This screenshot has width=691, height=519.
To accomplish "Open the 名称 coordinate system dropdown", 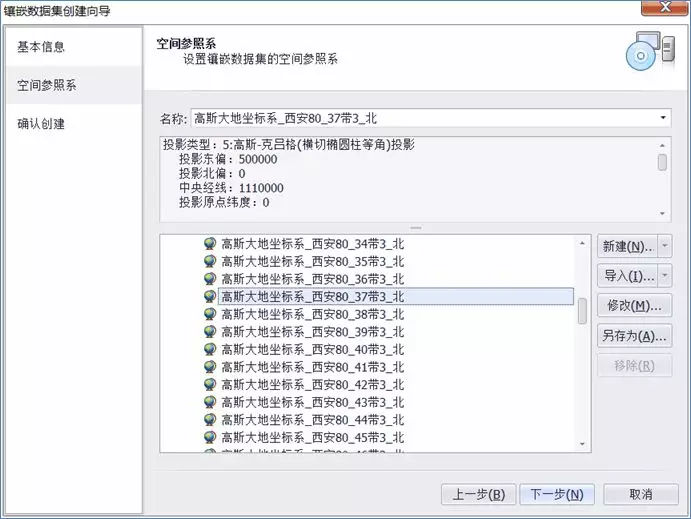I will [x=663, y=119].
